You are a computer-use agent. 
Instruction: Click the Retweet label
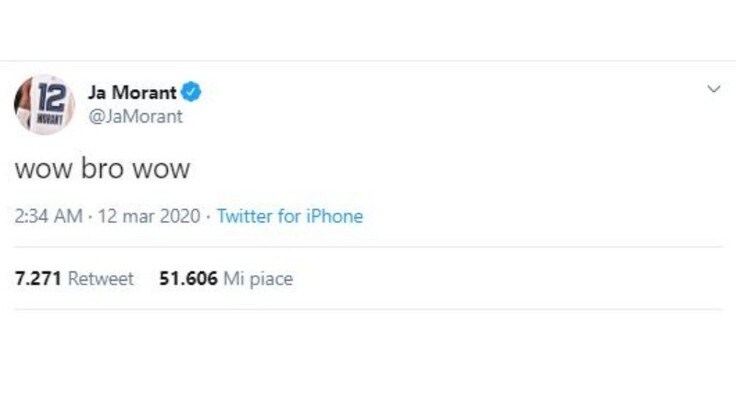[100, 278]
